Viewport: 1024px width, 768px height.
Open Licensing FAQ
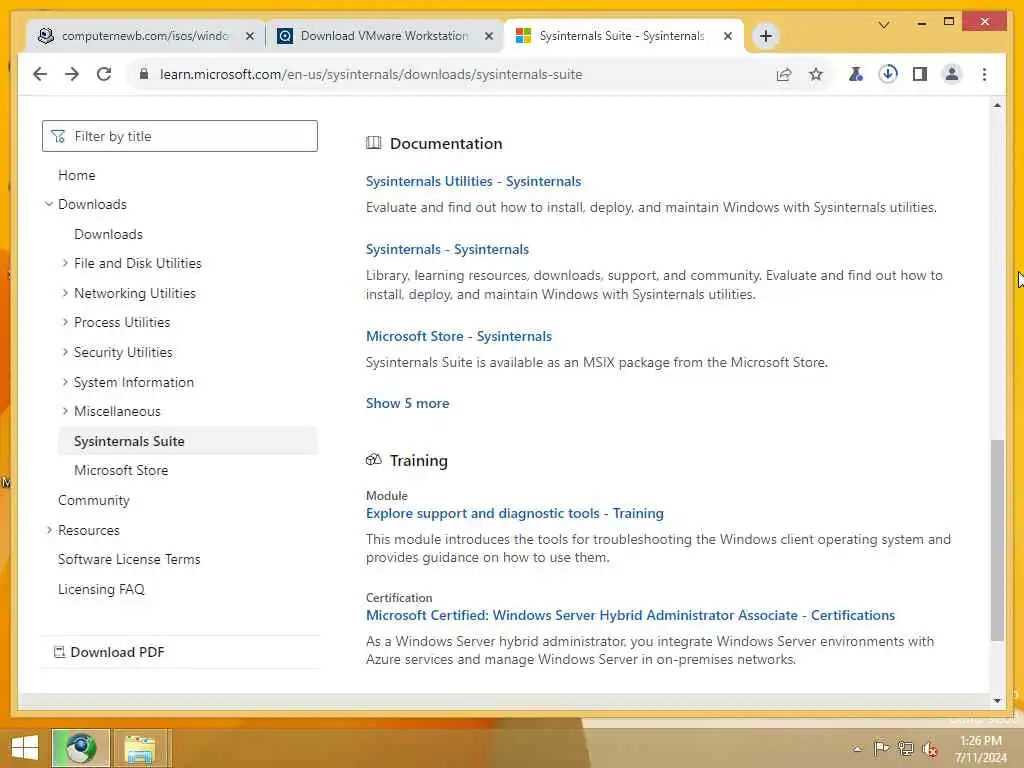(101, 589)
